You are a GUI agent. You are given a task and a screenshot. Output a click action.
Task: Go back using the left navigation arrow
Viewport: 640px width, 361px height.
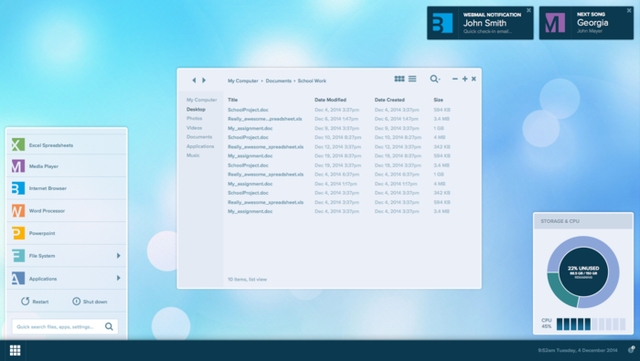[194, 80]
